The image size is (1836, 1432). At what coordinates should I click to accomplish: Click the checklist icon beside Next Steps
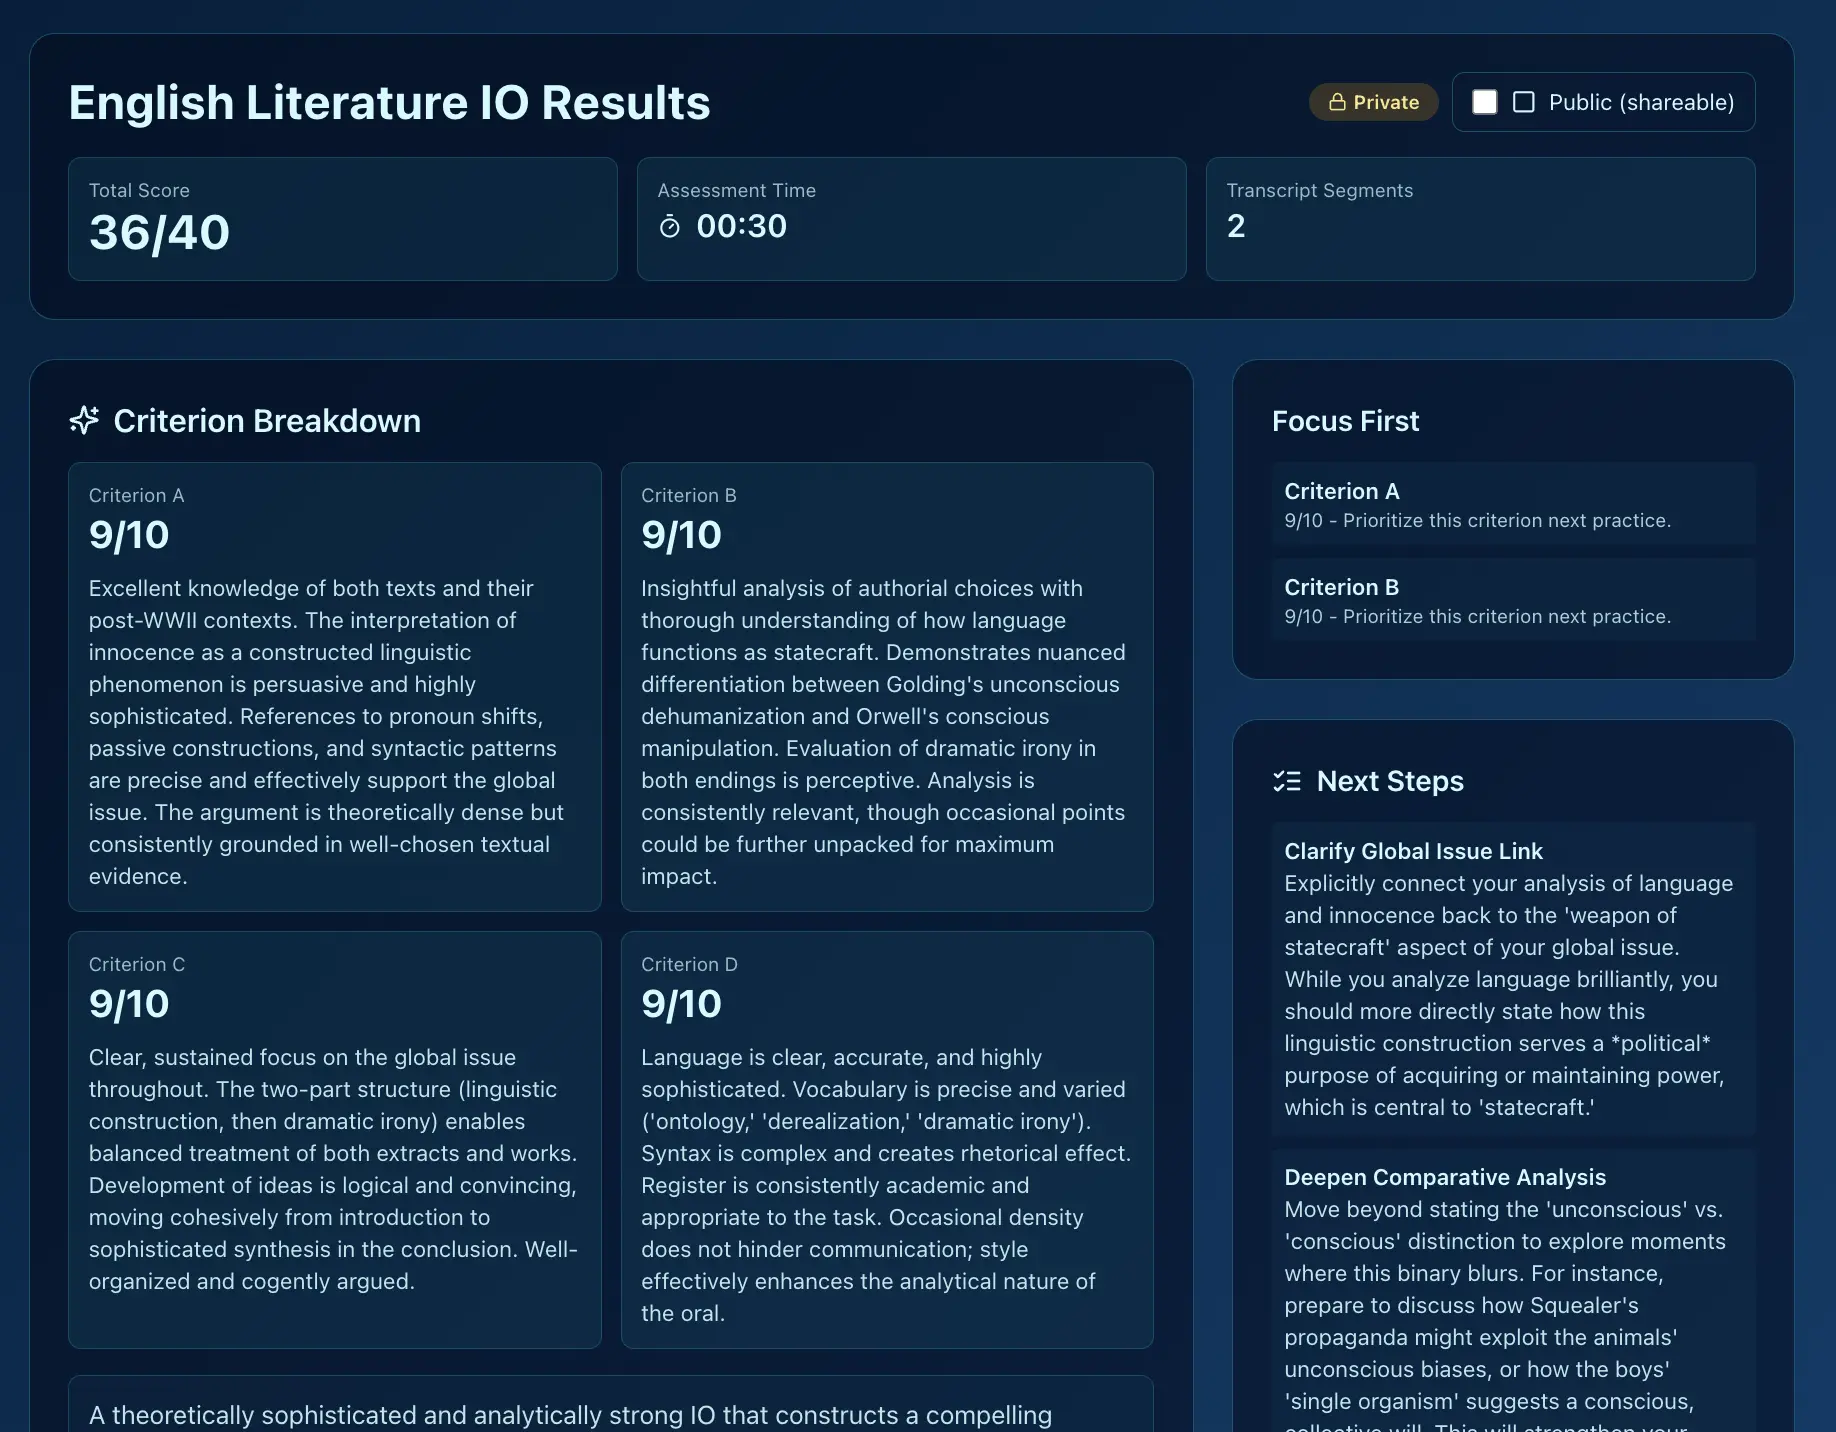point(1287,781)
